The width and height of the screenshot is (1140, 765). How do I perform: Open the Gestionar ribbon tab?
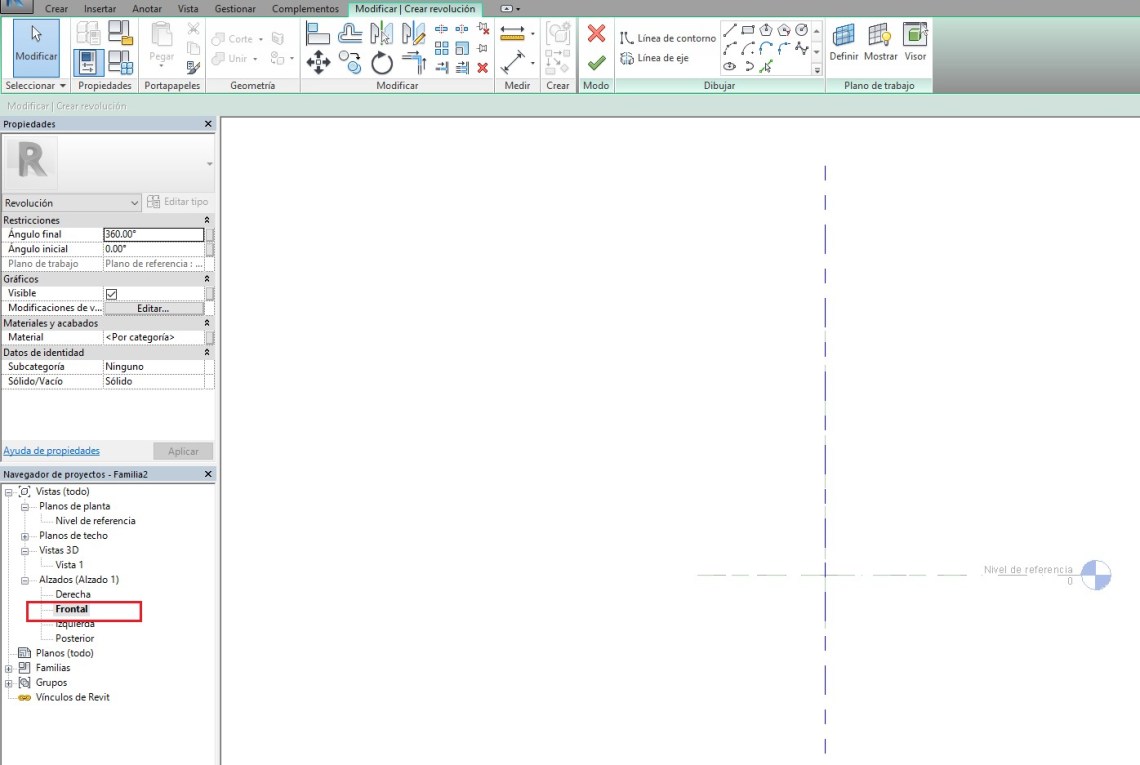click(x=235, y=9)
